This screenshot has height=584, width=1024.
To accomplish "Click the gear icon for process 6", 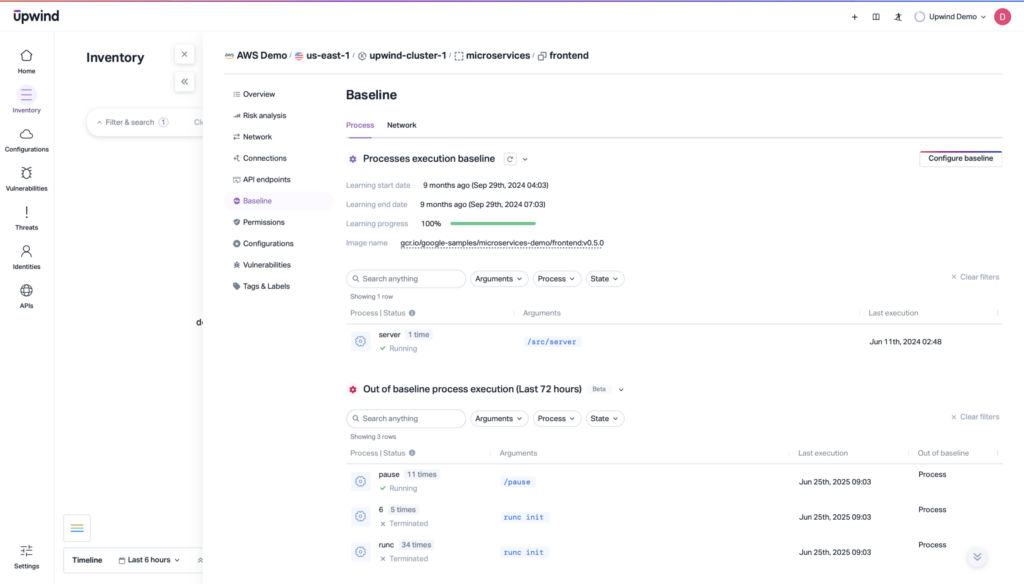I will click(360, 517).
